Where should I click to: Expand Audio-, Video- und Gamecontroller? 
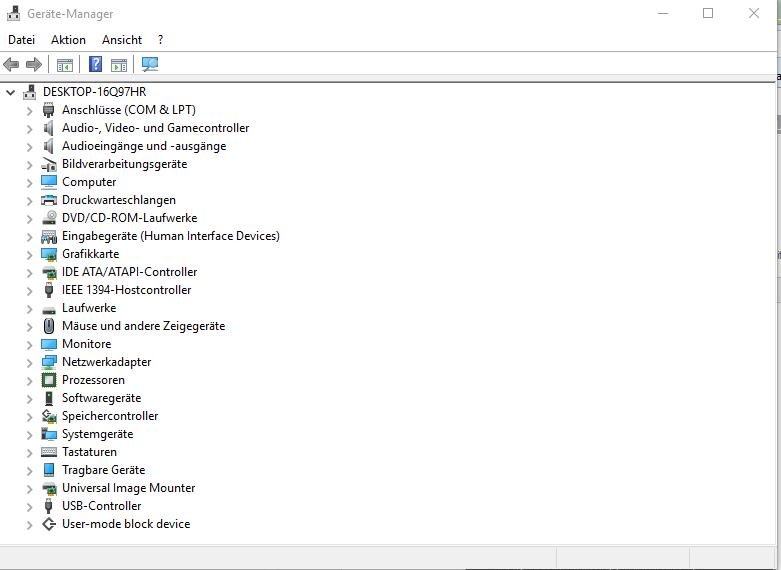tap(29, 129)
